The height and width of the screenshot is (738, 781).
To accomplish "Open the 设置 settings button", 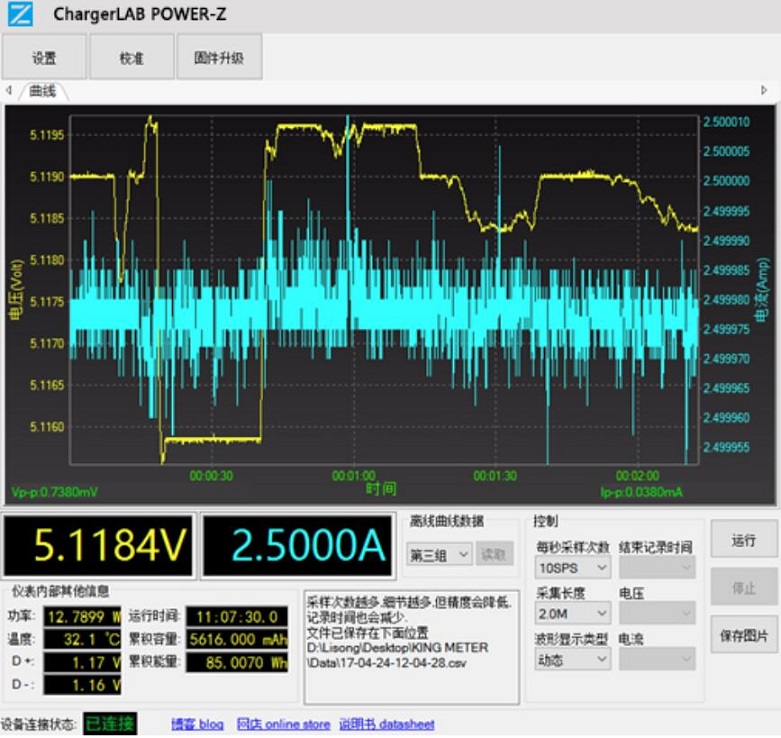I will [x=44, y=58].
